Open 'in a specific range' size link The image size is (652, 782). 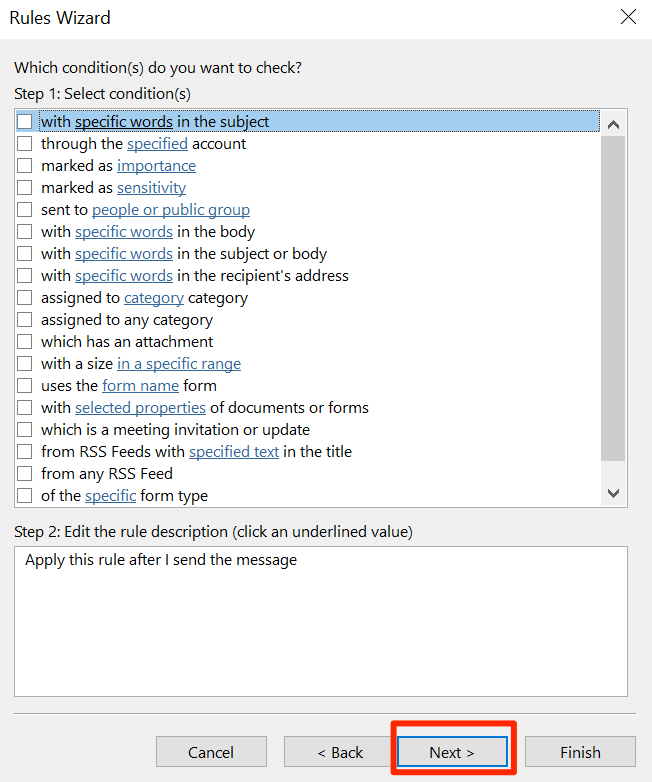[x=179, y=364]
